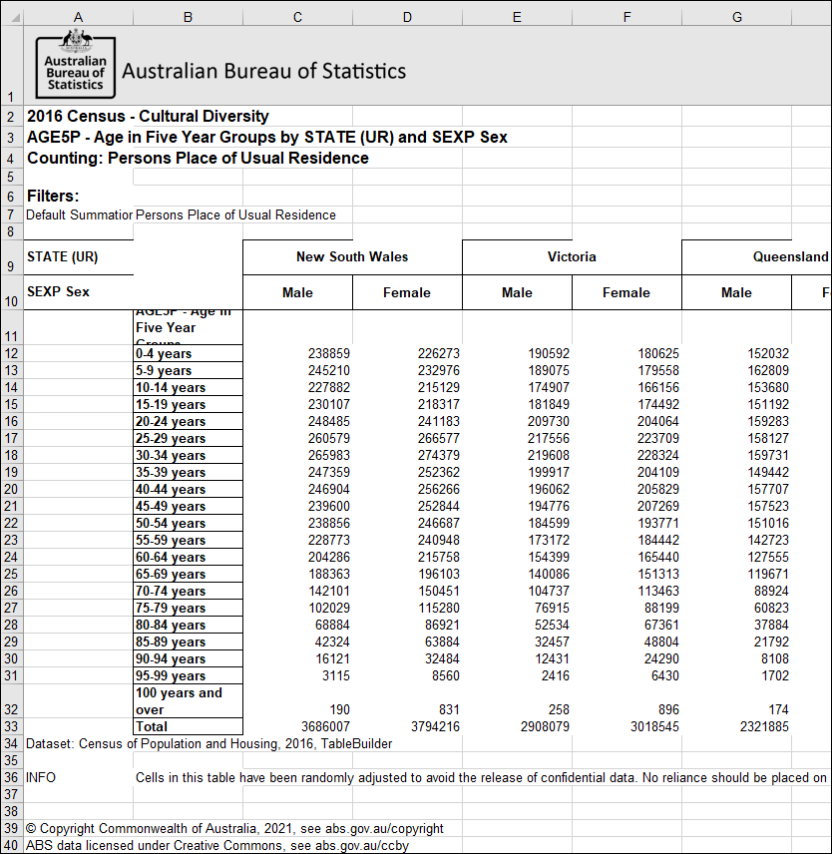Viewport: 832px width, 854px height.
Task: Click the '0-4 years' row label
Action: point(188,353)
